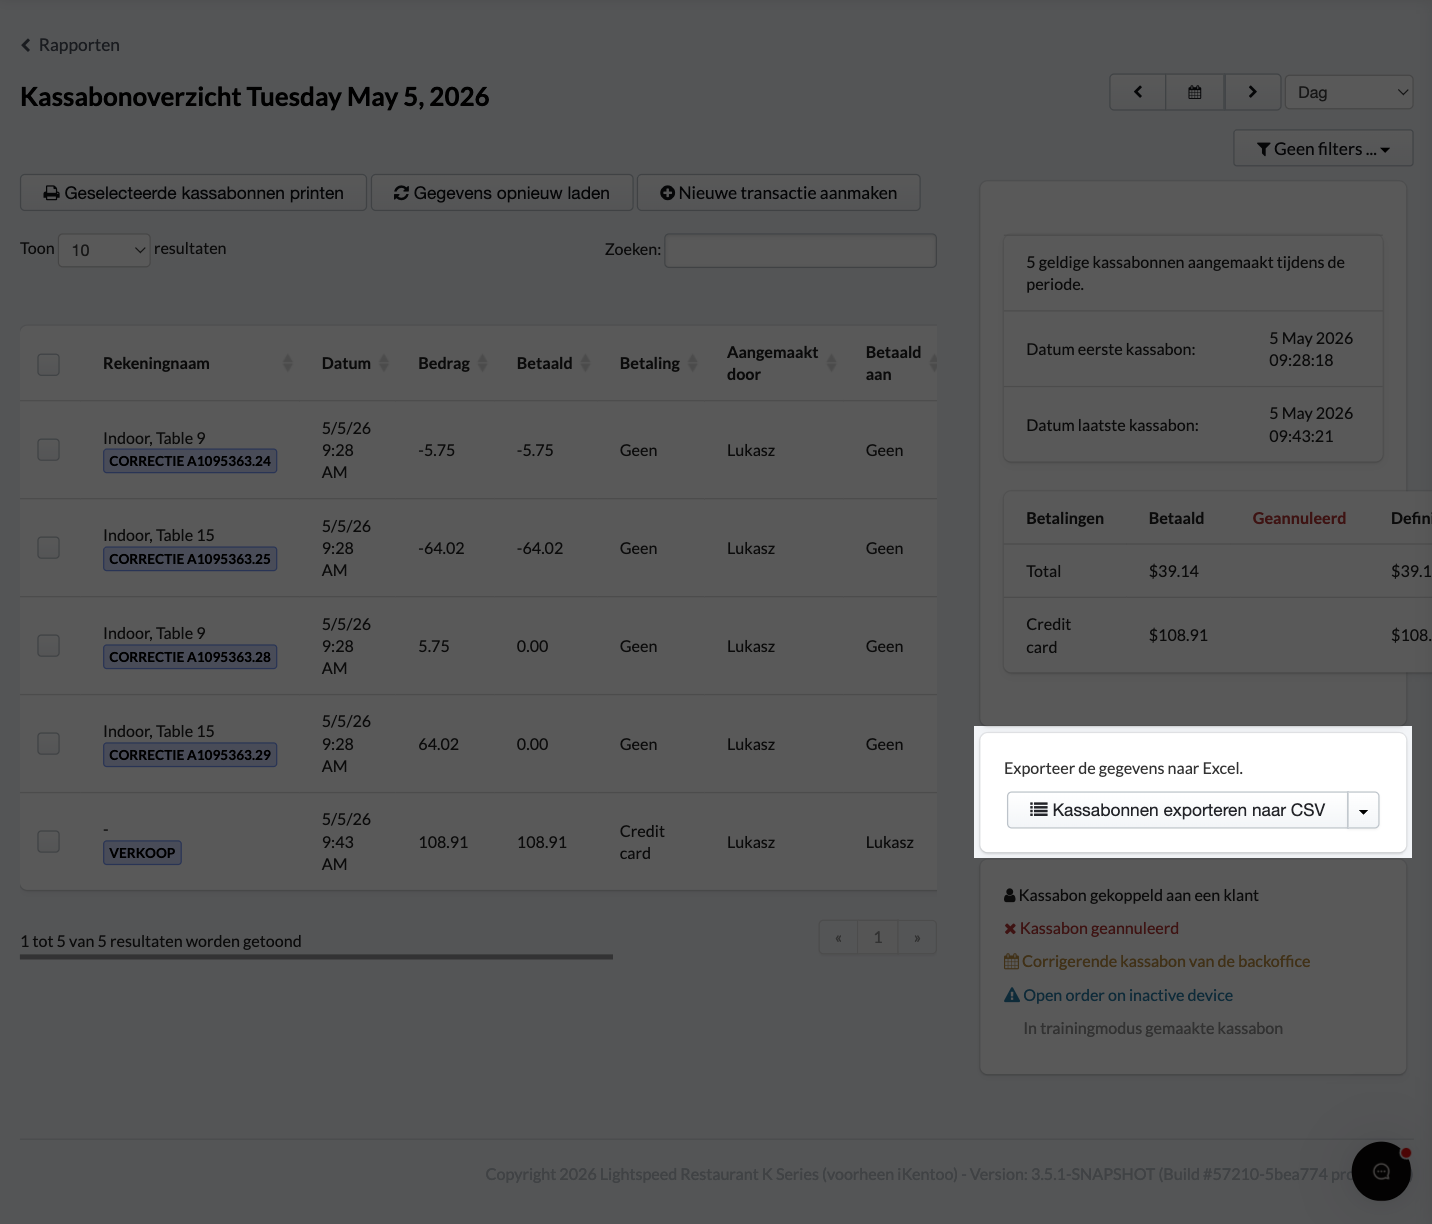
Task: Click the red X icon beside Kassabon geannuleerd
Action: tap(1010, 928)
